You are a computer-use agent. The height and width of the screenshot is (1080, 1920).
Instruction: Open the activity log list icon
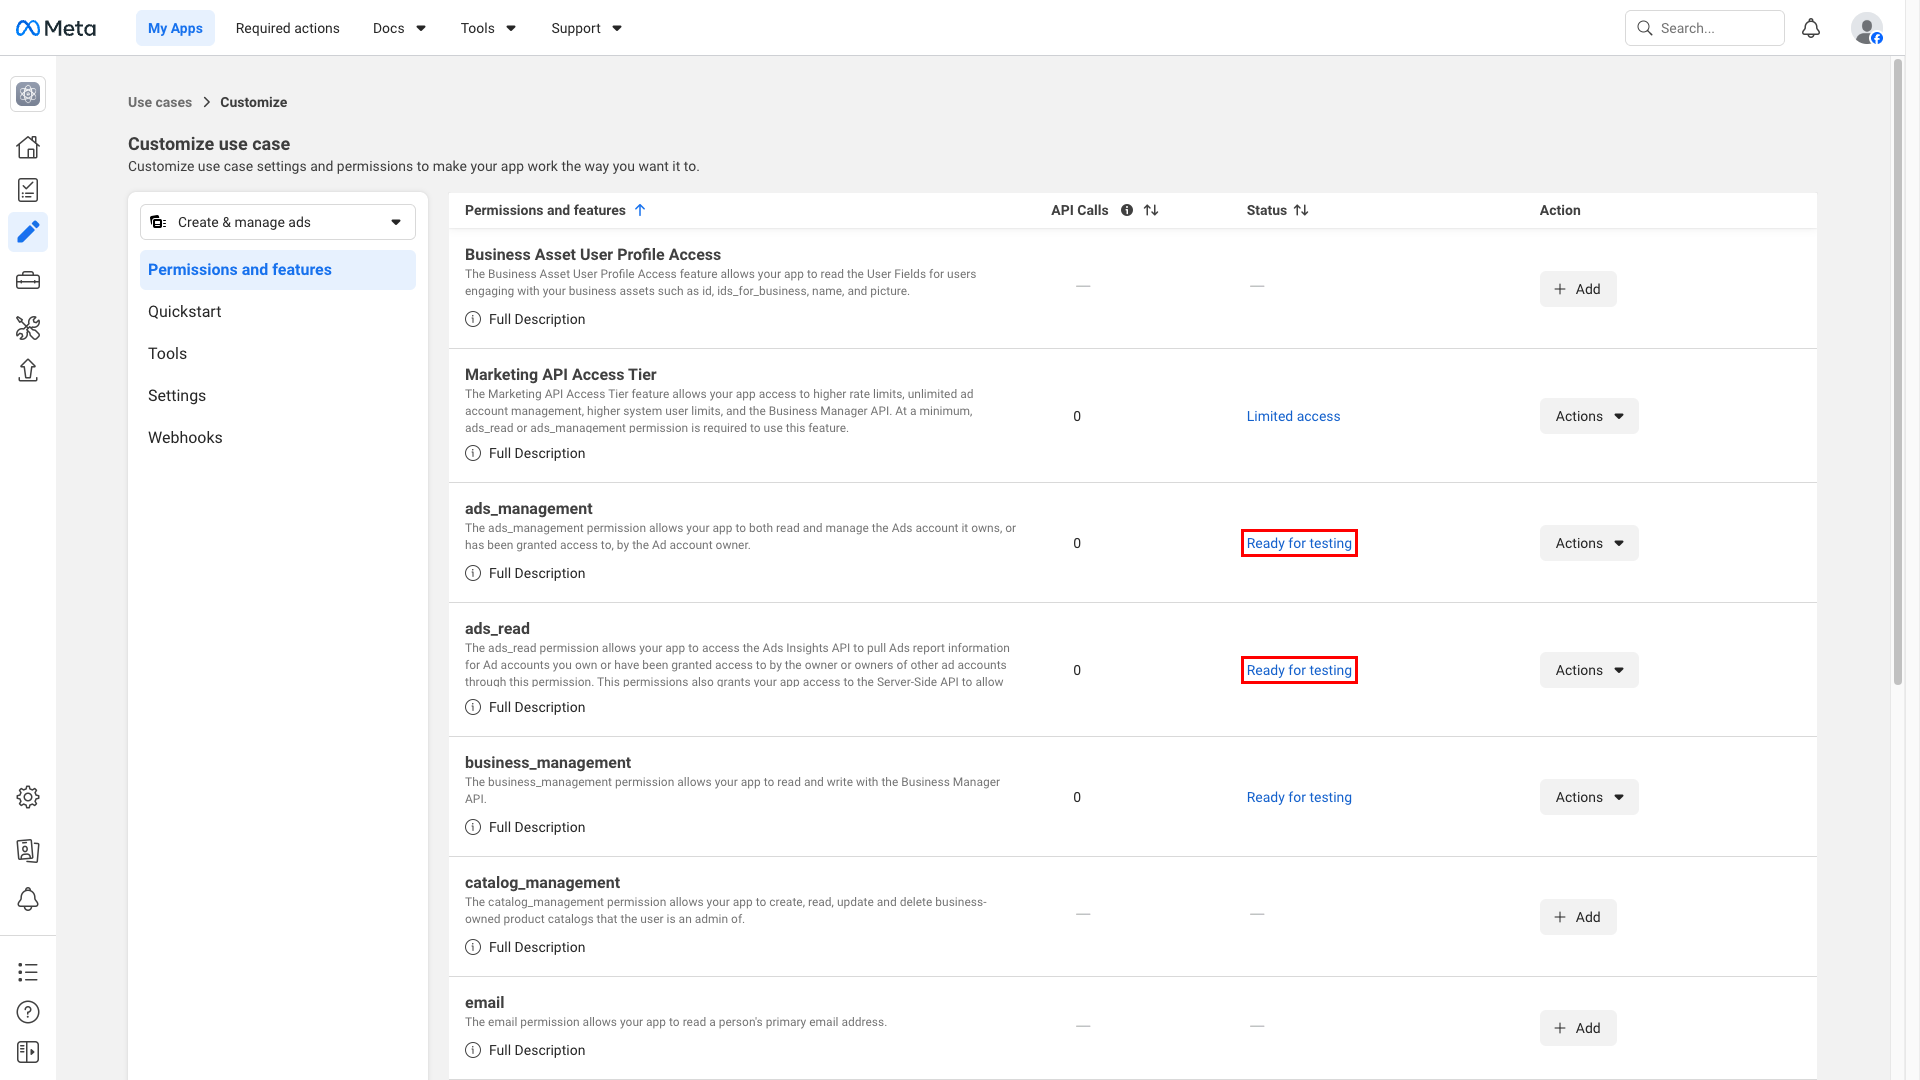click(x=28, y=972)
